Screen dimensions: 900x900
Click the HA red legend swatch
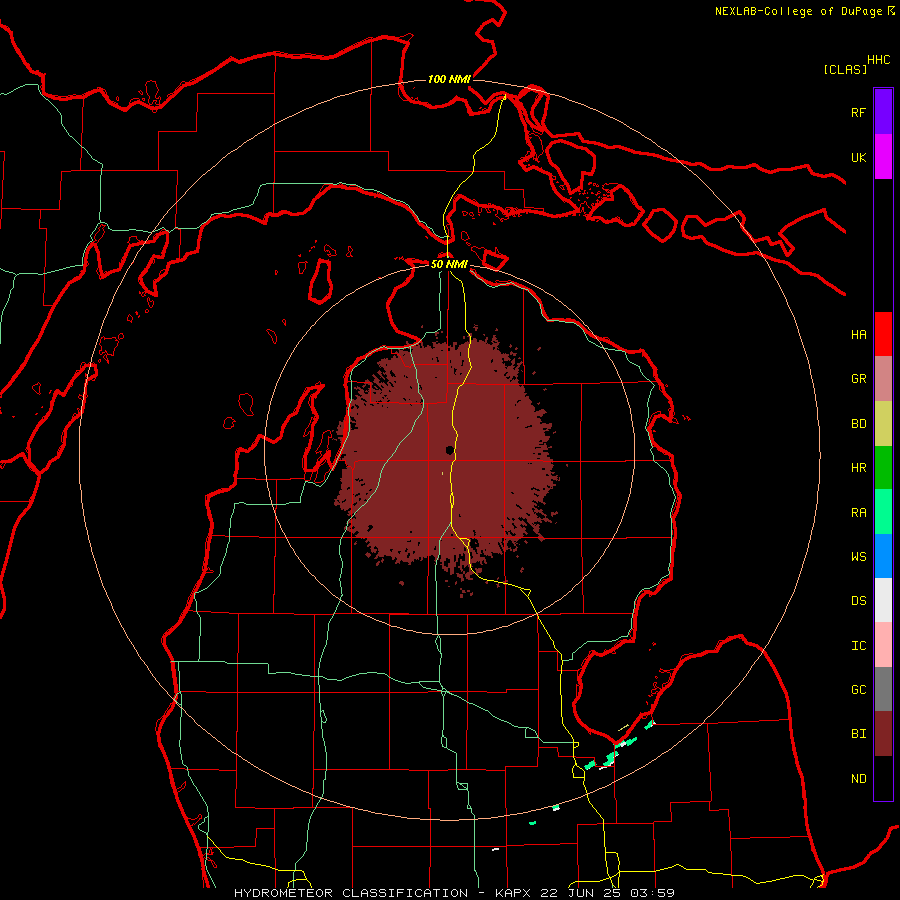point(883,334)
